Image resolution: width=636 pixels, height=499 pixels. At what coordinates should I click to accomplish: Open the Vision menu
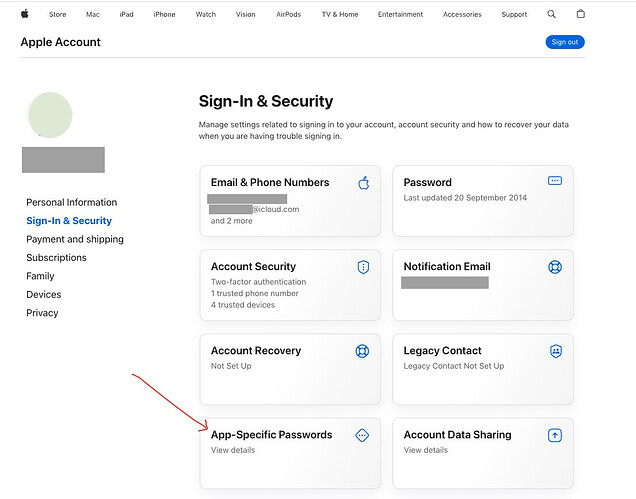[x=245, y=14]
